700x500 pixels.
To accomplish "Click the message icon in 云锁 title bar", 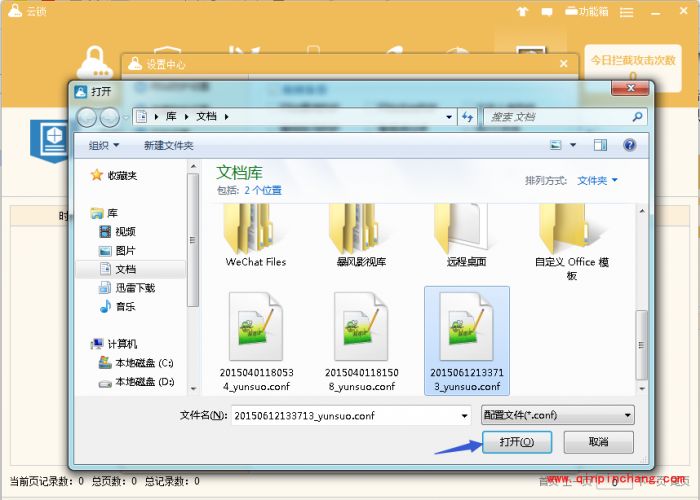I will click(x=547, y=12).
